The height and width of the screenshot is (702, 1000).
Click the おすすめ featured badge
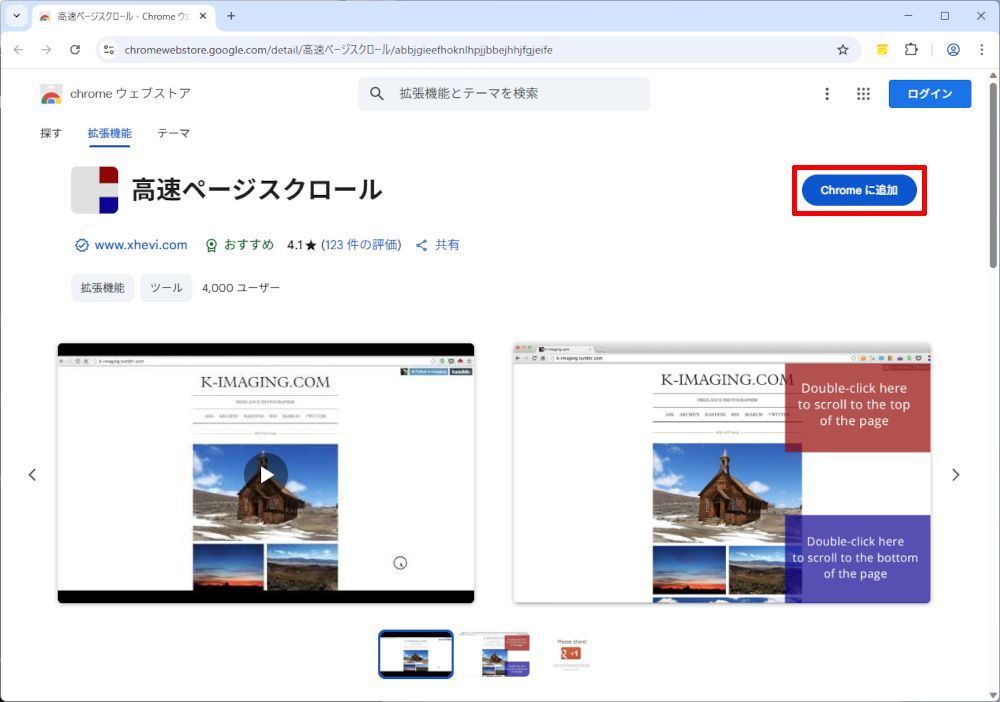240,245
